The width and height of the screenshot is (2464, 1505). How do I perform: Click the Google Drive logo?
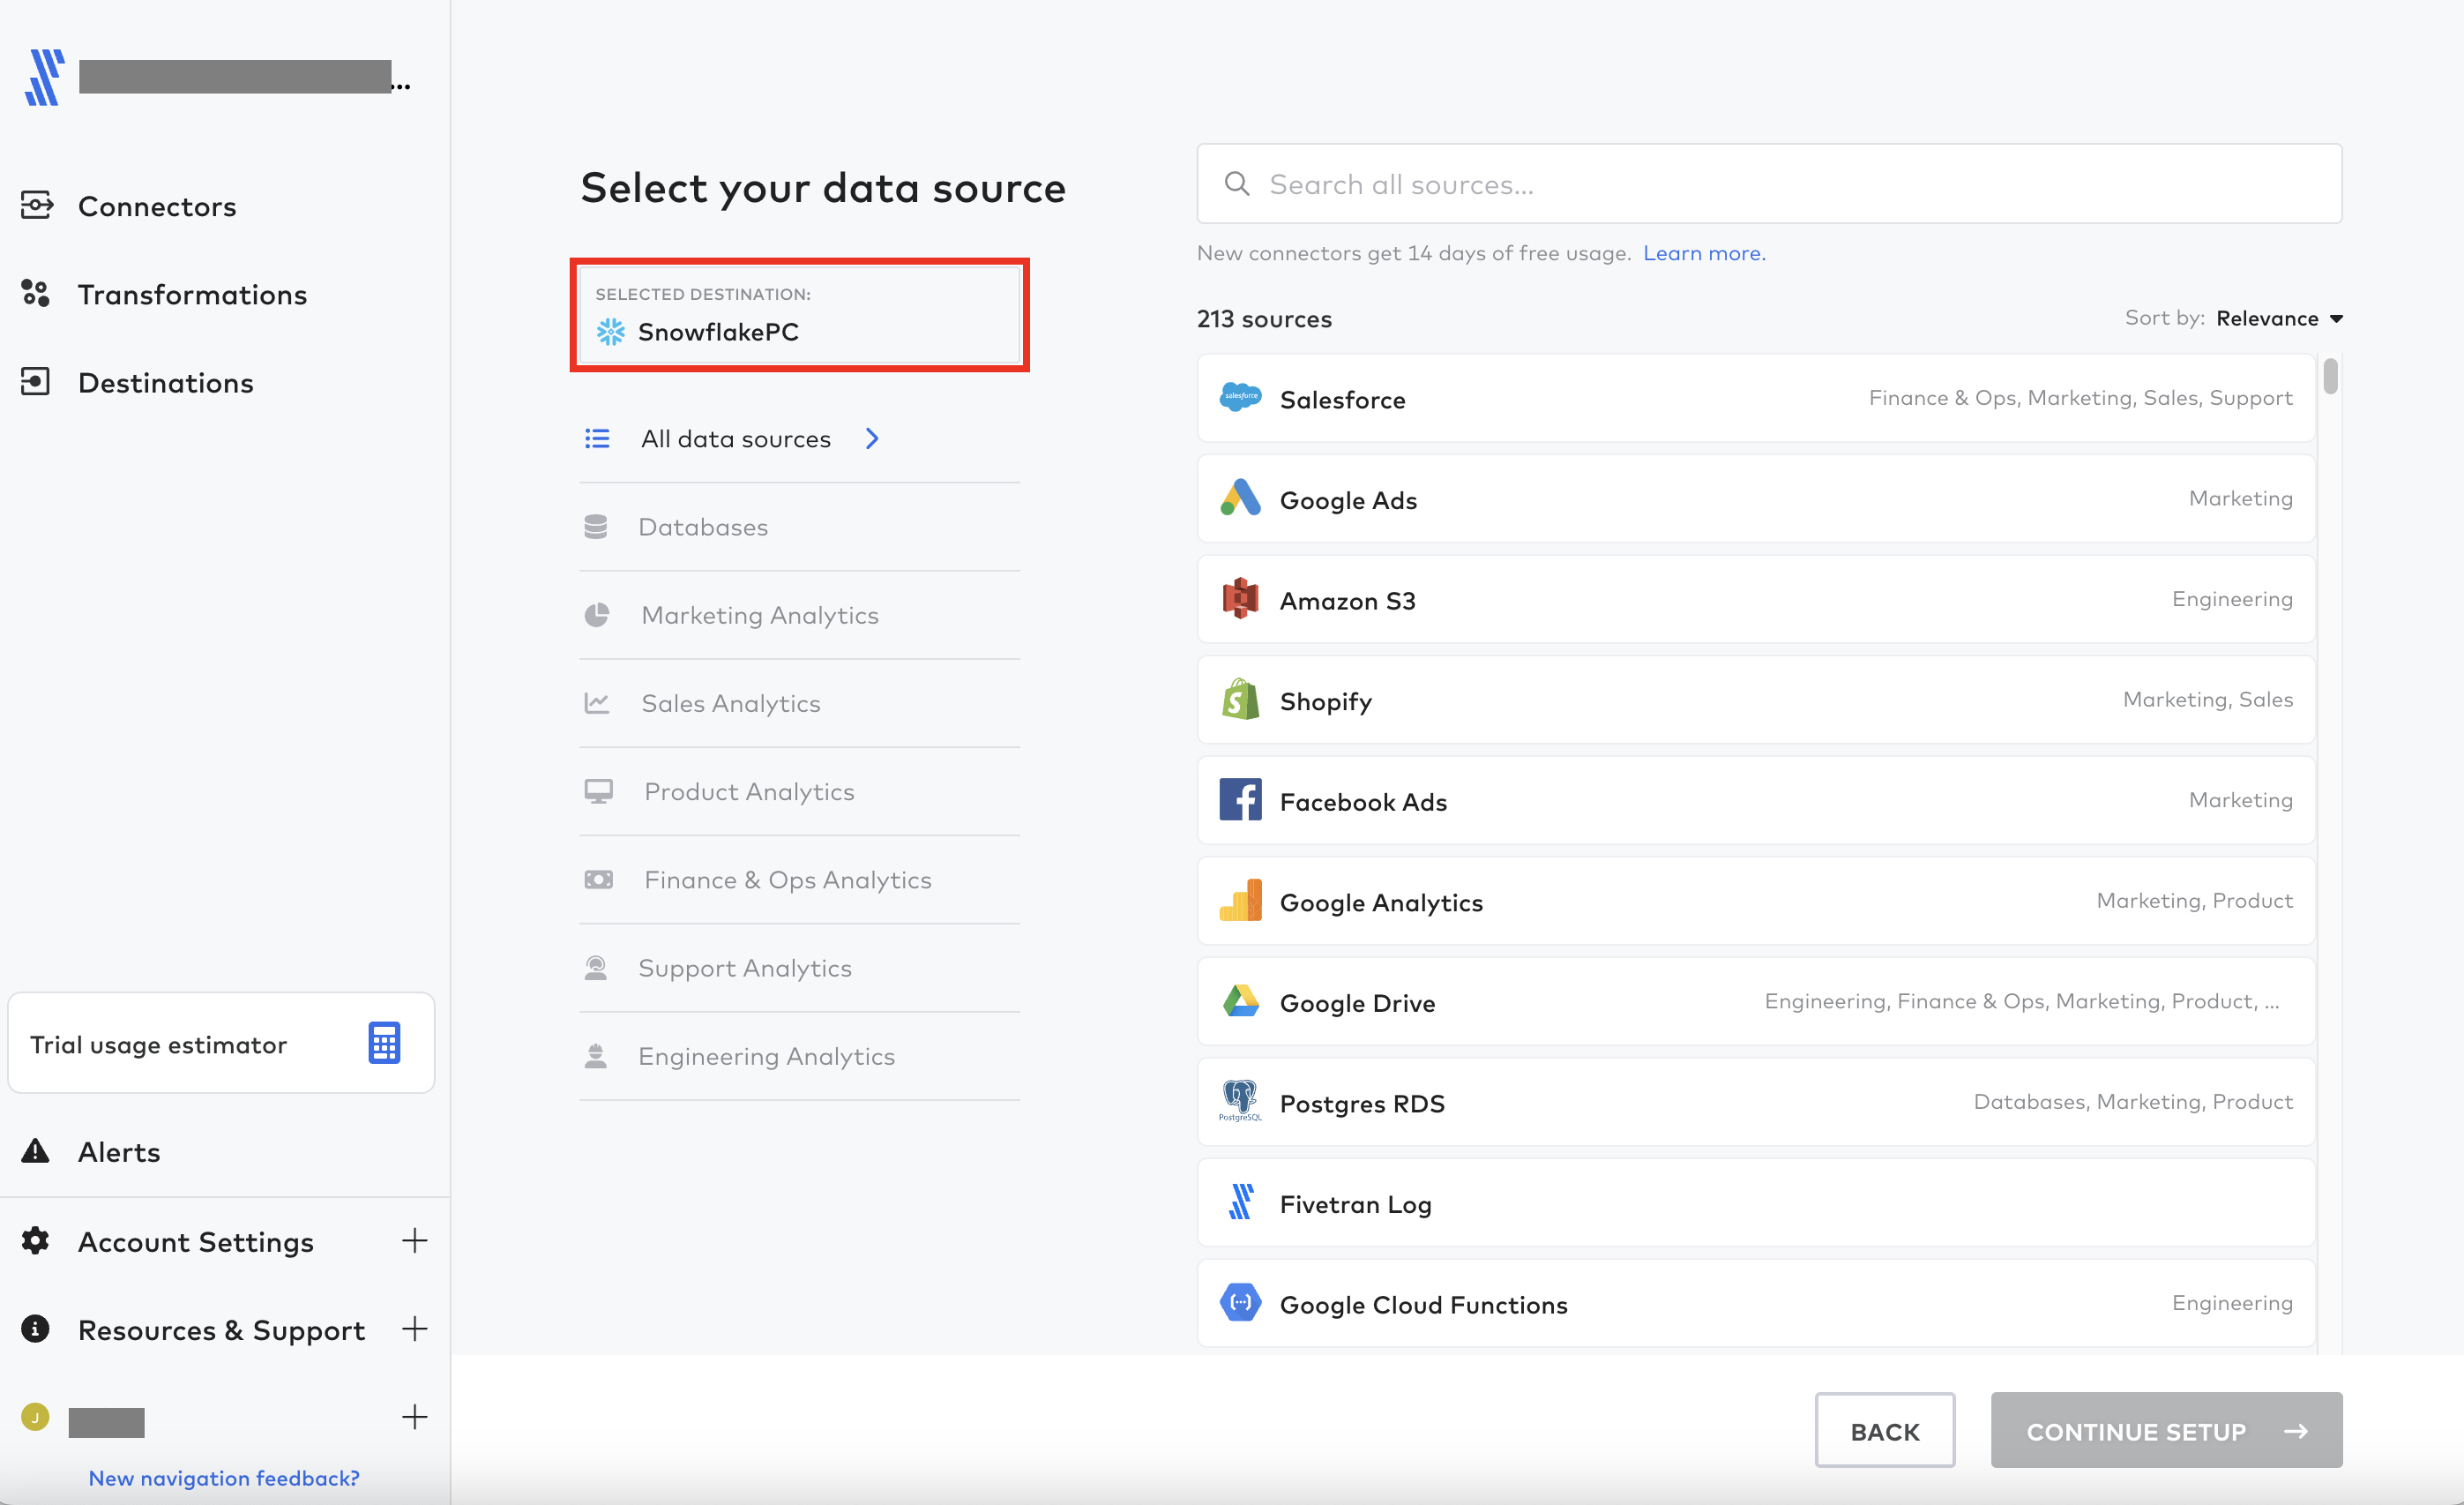click(1240, 1001)
